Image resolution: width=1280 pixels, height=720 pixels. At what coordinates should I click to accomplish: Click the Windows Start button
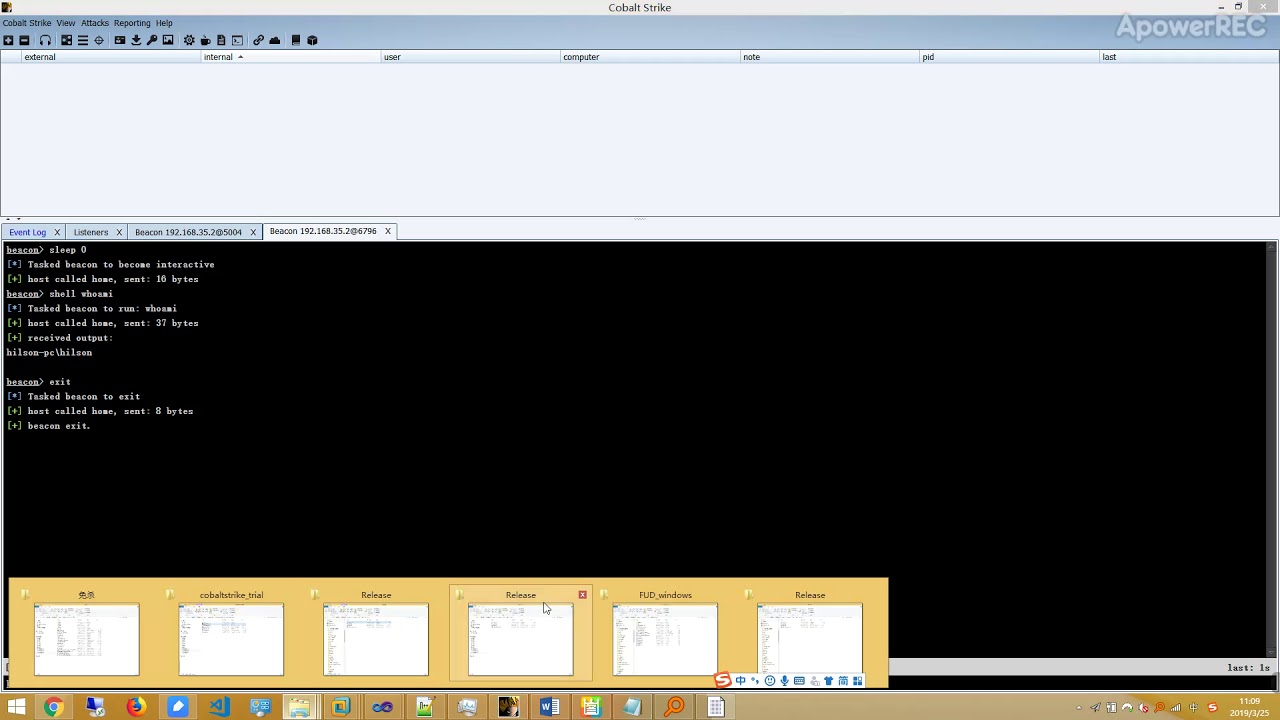tap(16, 707)
